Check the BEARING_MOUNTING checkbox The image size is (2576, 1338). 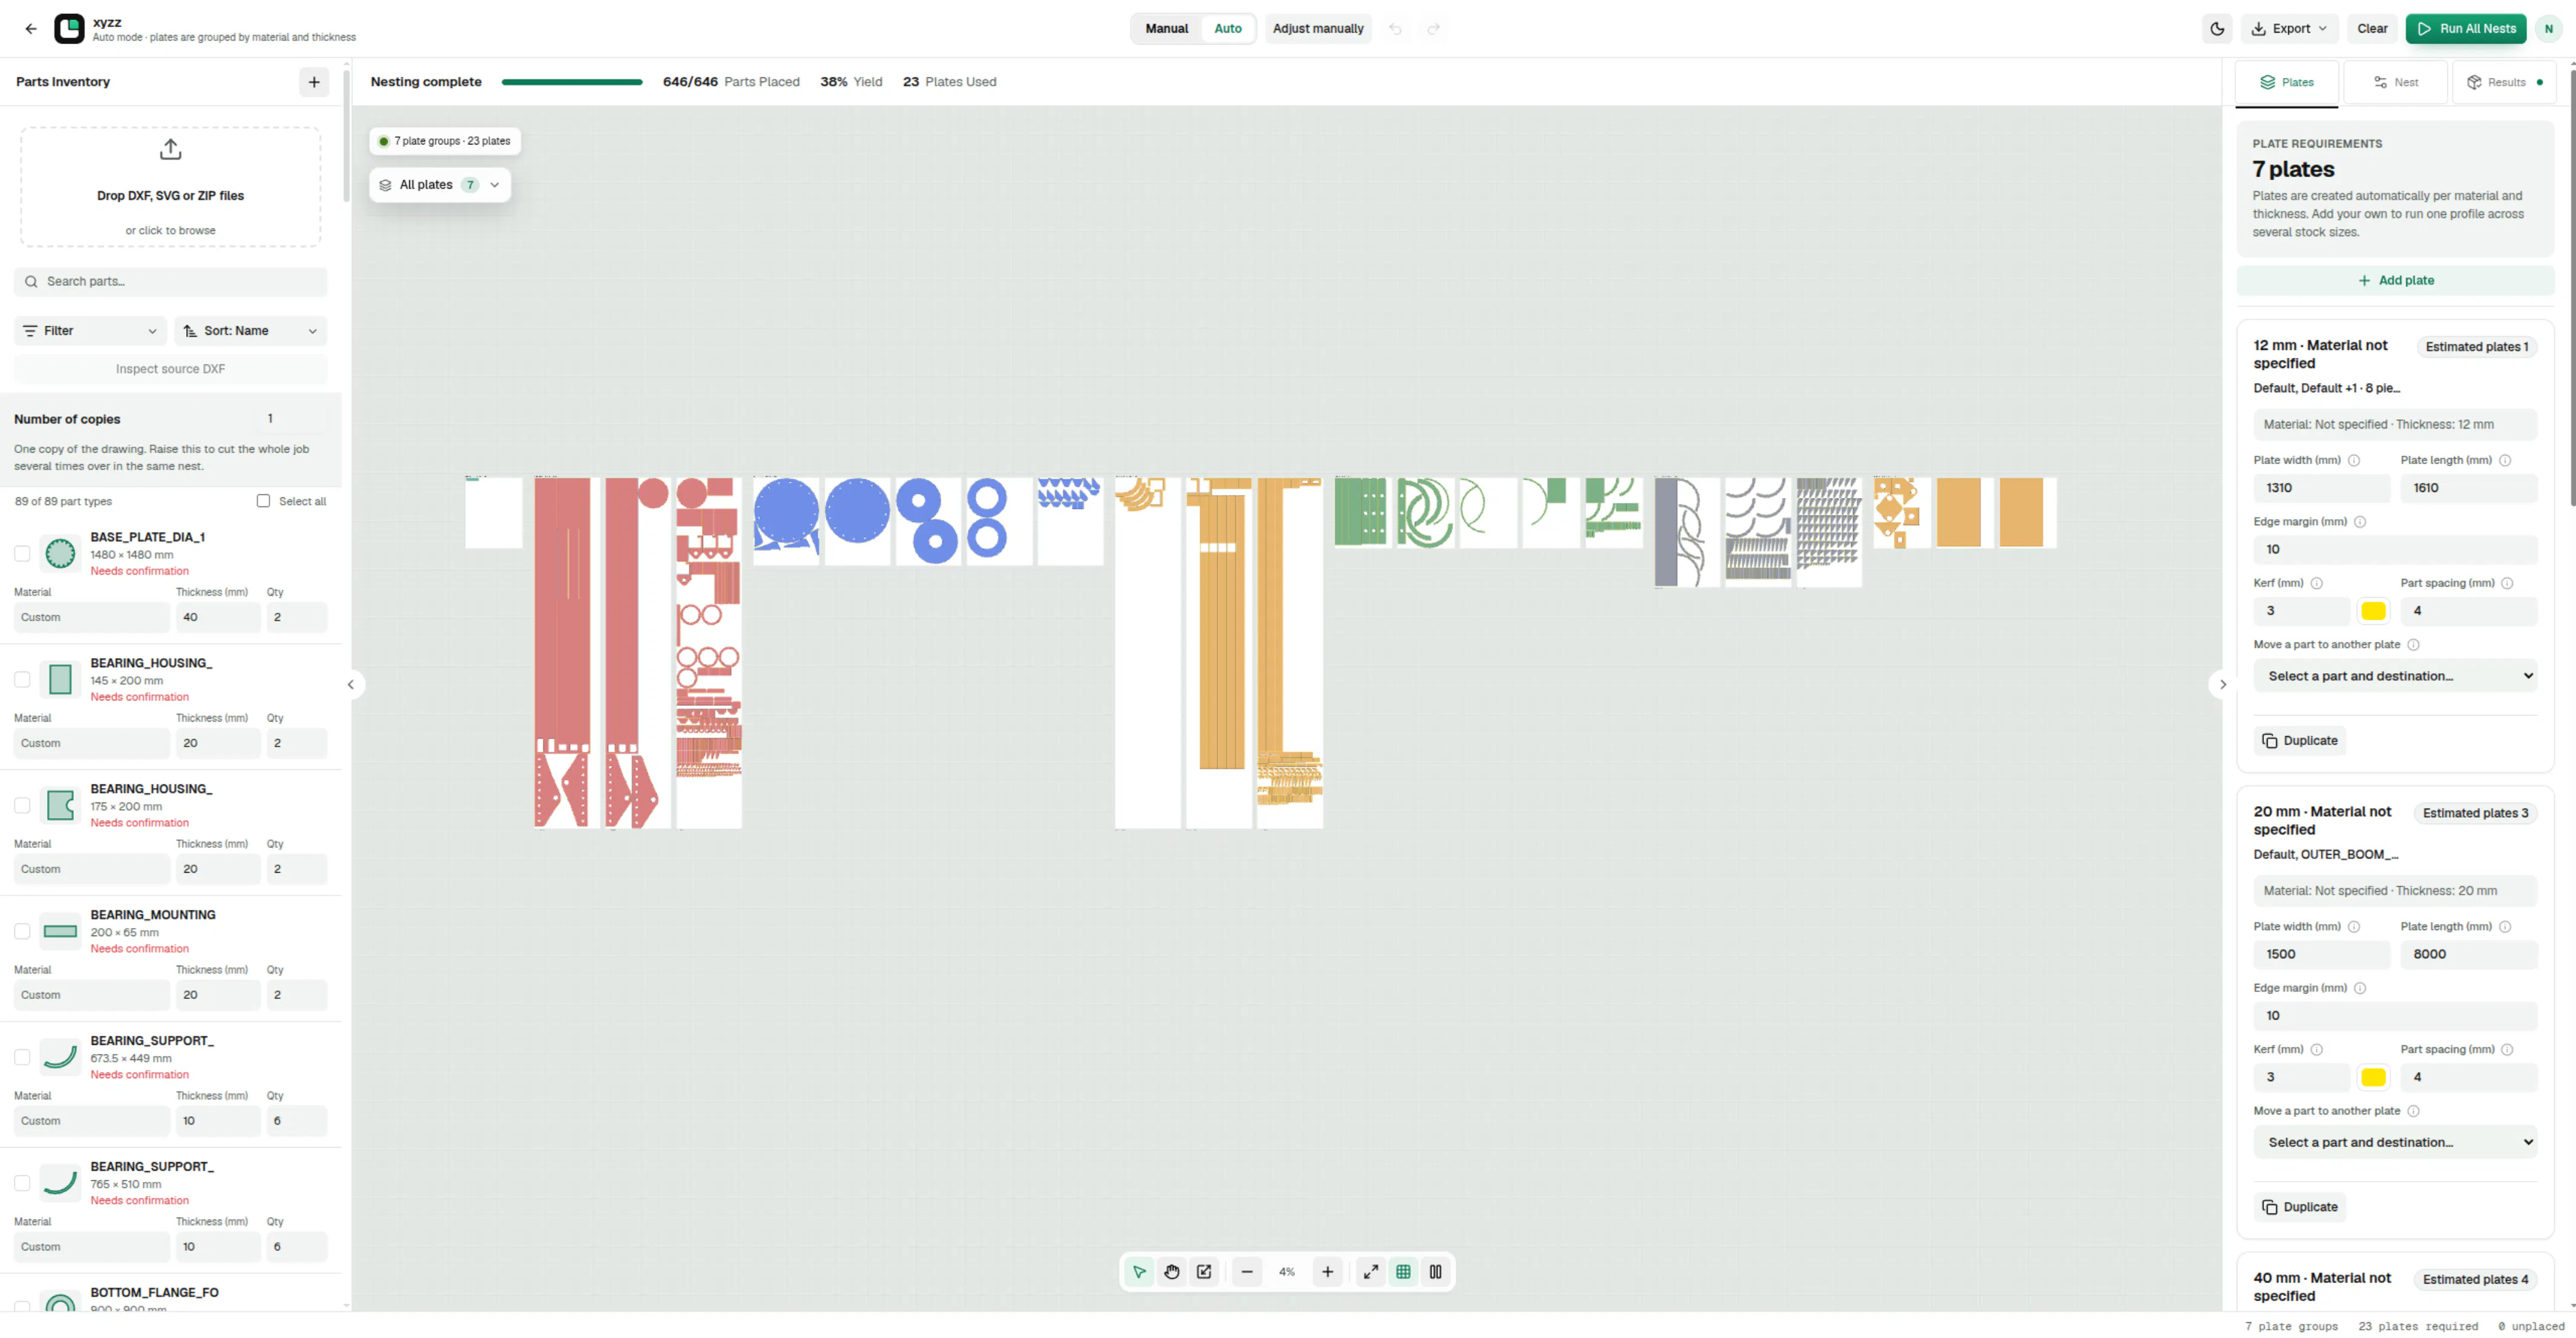tap(22, 931)
